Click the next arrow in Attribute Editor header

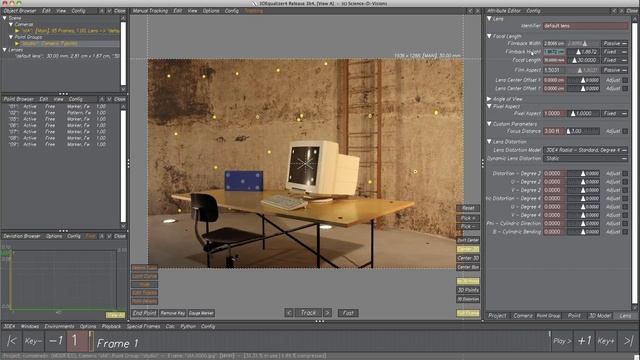622,11
